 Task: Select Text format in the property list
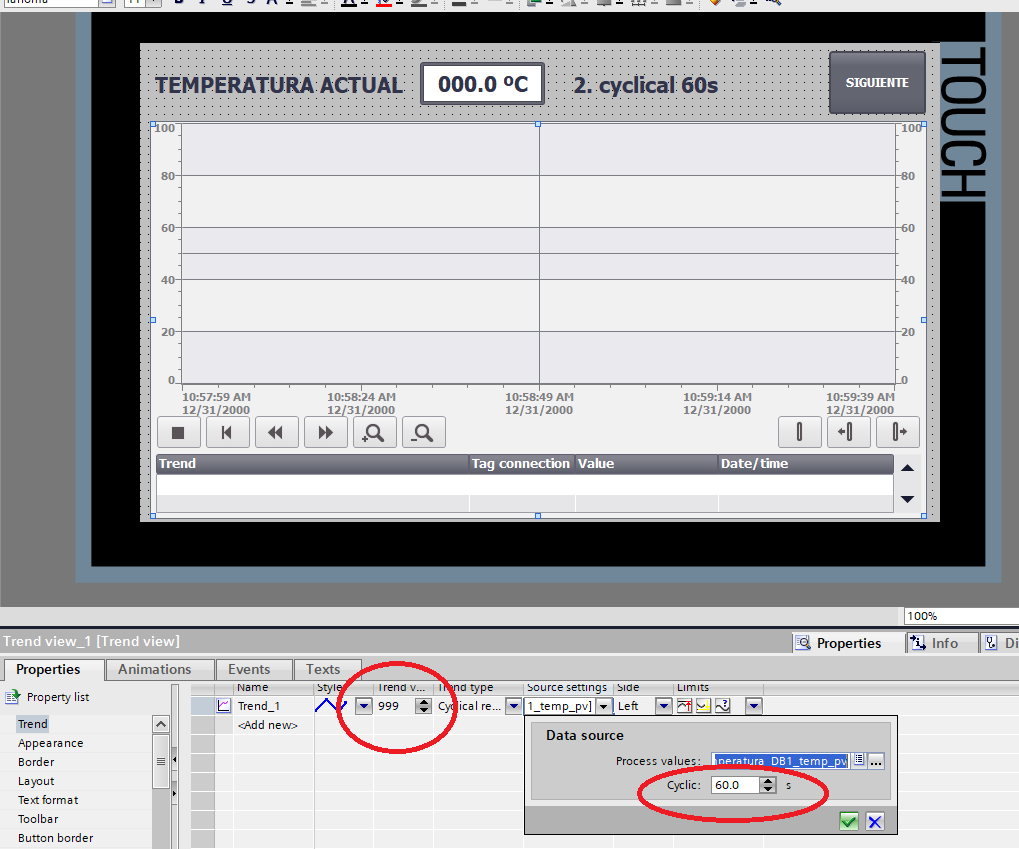tap(48, 800)
